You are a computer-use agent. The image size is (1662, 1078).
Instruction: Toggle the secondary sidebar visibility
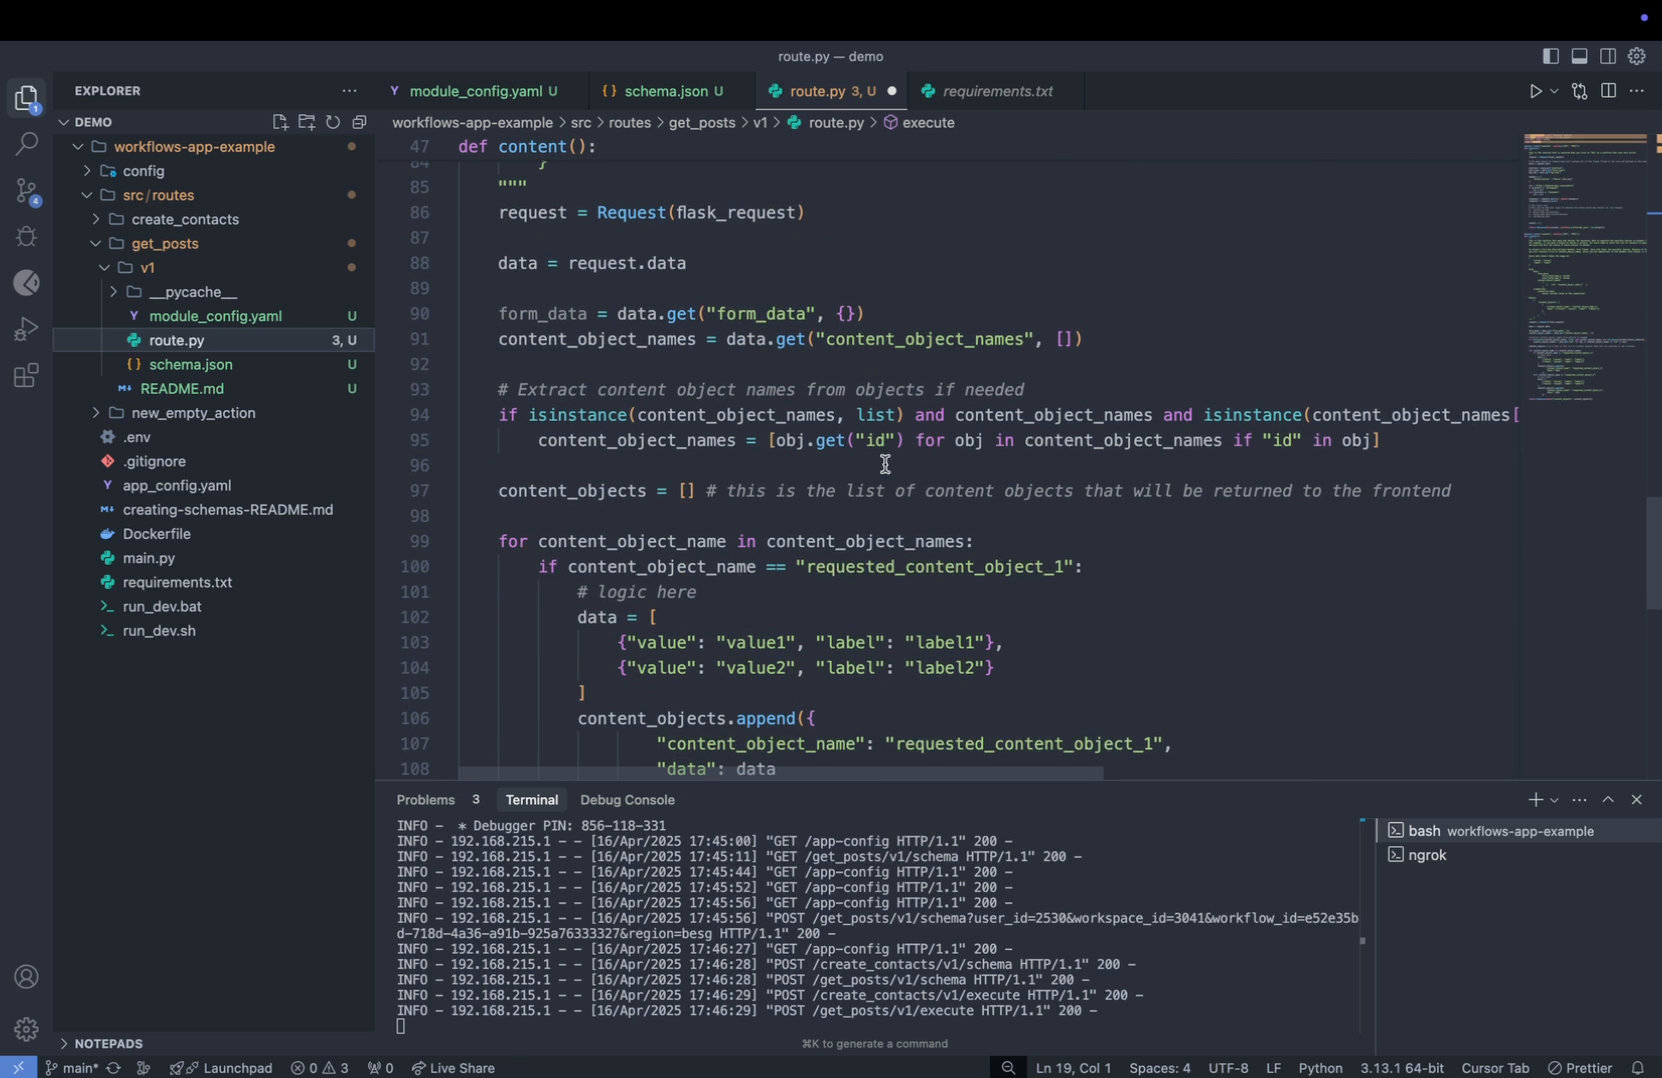1608,56
